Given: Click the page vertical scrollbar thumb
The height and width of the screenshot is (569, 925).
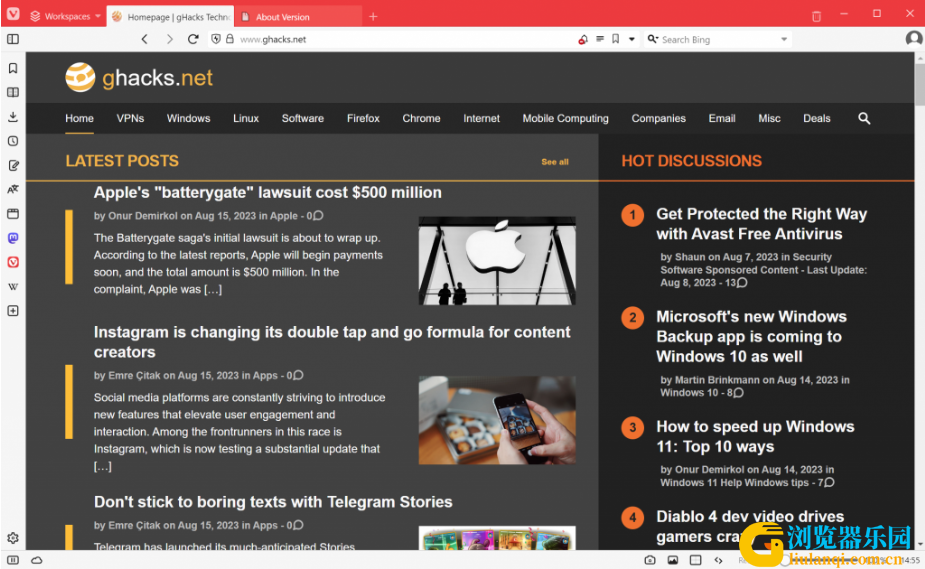Looking at the screenshot, I should click(920, 84).
